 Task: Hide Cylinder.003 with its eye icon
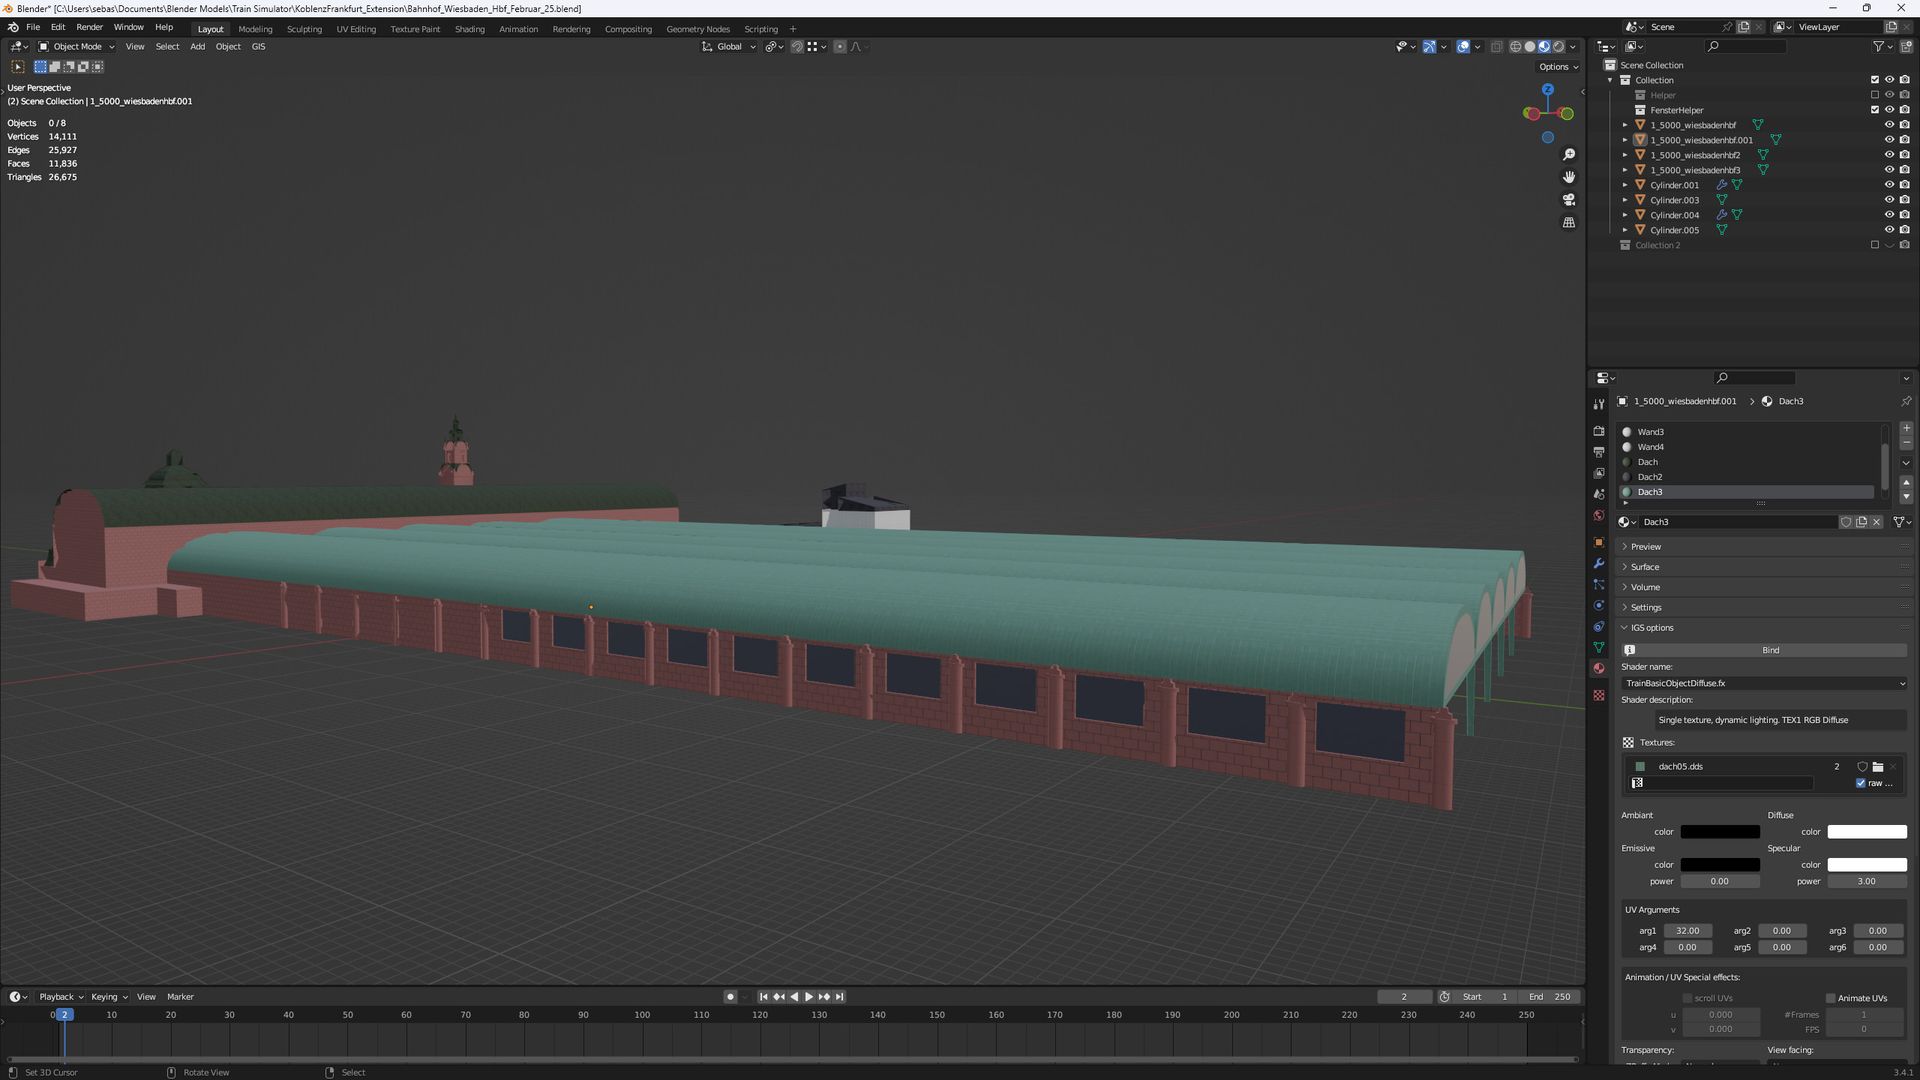coord(1889,200)
